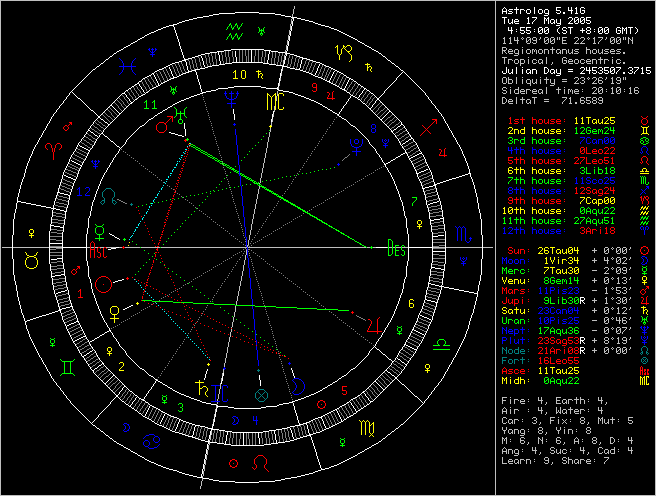Select the 'Sidereal time: 20:10:16' line

(x=570, y=91)
